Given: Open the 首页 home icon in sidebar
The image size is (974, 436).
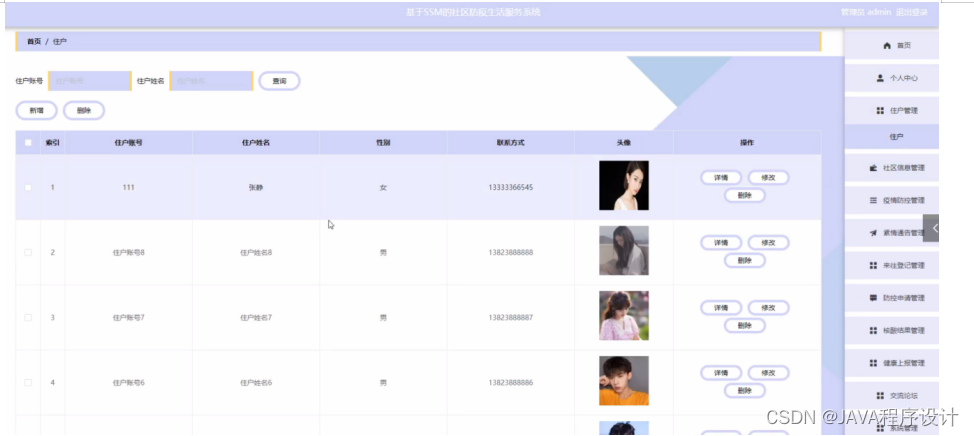Looking at the screenshot, I should point(887,46).
